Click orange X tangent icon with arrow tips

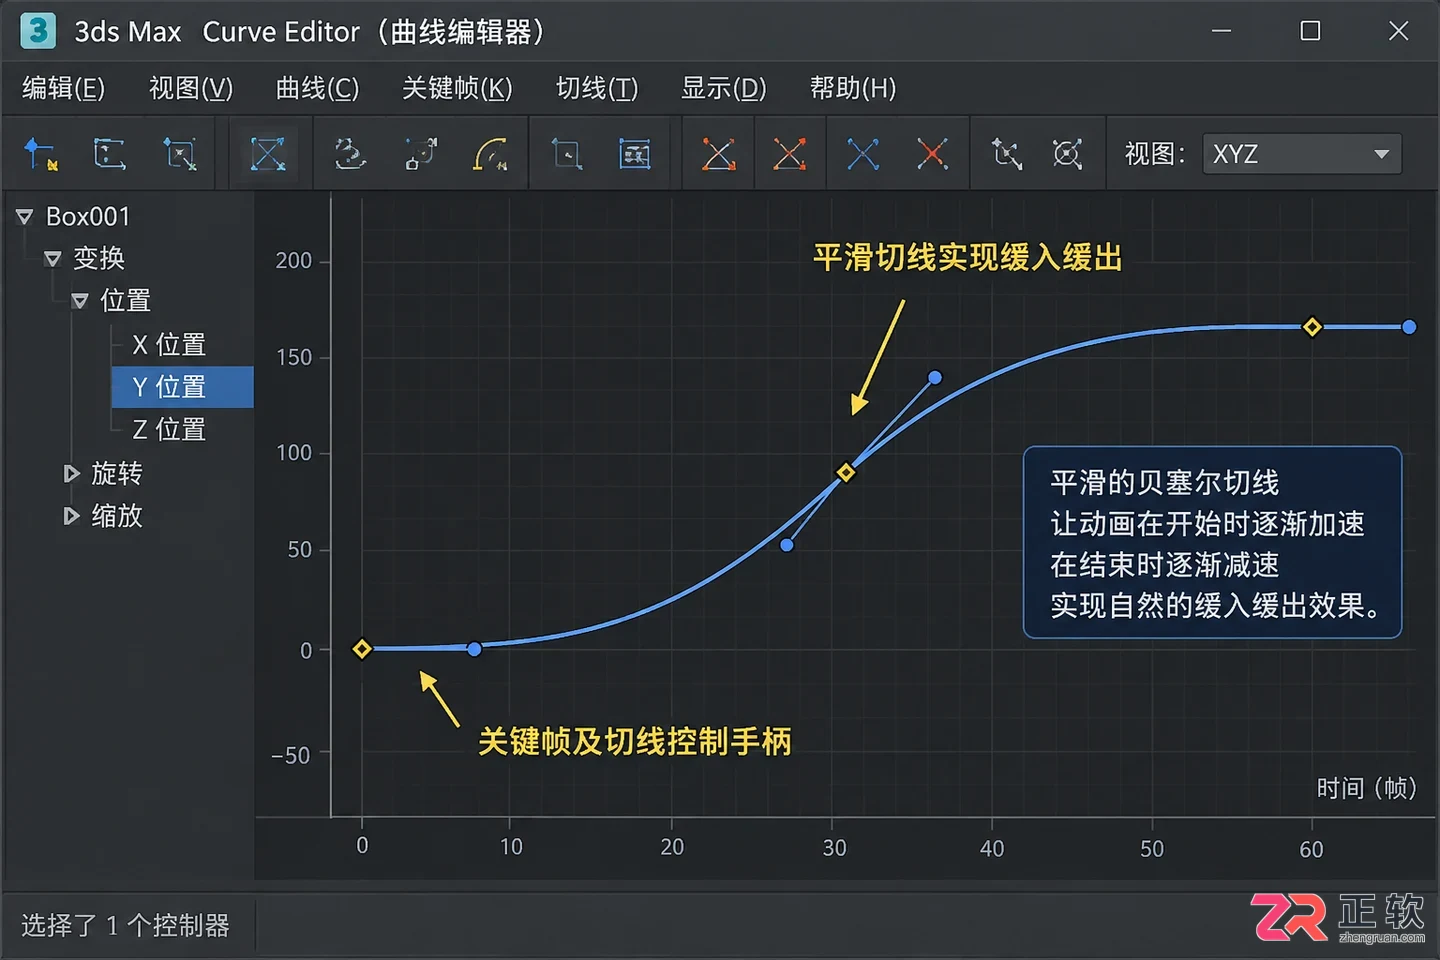[x=789, y=154]
